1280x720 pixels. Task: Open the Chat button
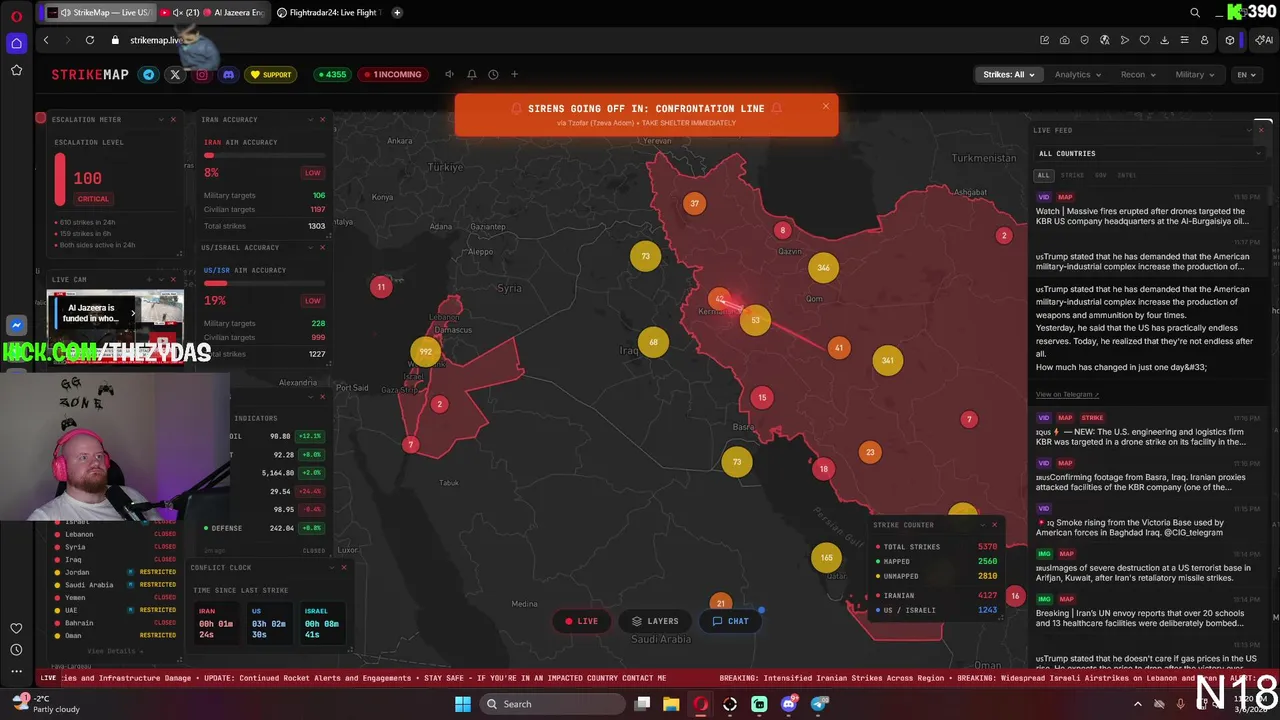[730, 621]
